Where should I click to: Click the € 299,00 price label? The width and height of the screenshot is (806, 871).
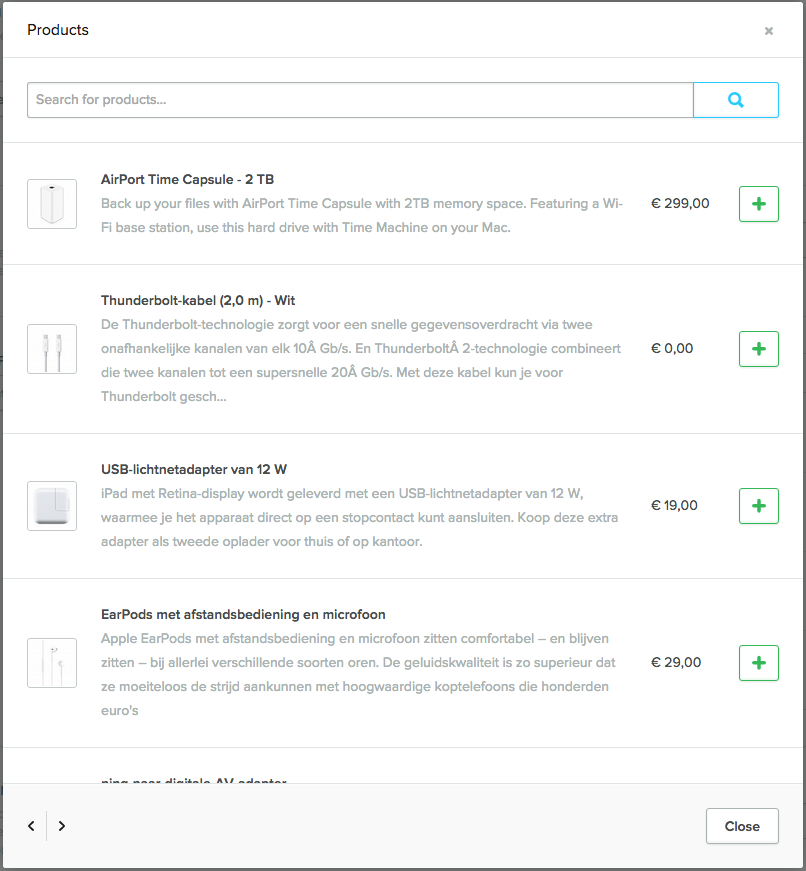680,203
